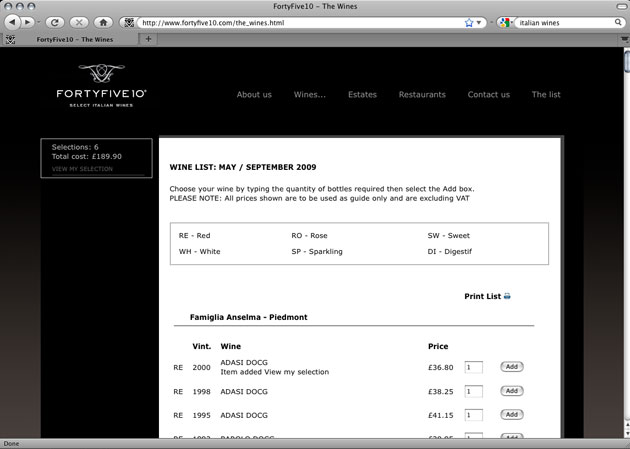Image resolution: width=630 pixels, height=449 pixels.
Task: Click the £38.25 price
Action: point(440,392)
